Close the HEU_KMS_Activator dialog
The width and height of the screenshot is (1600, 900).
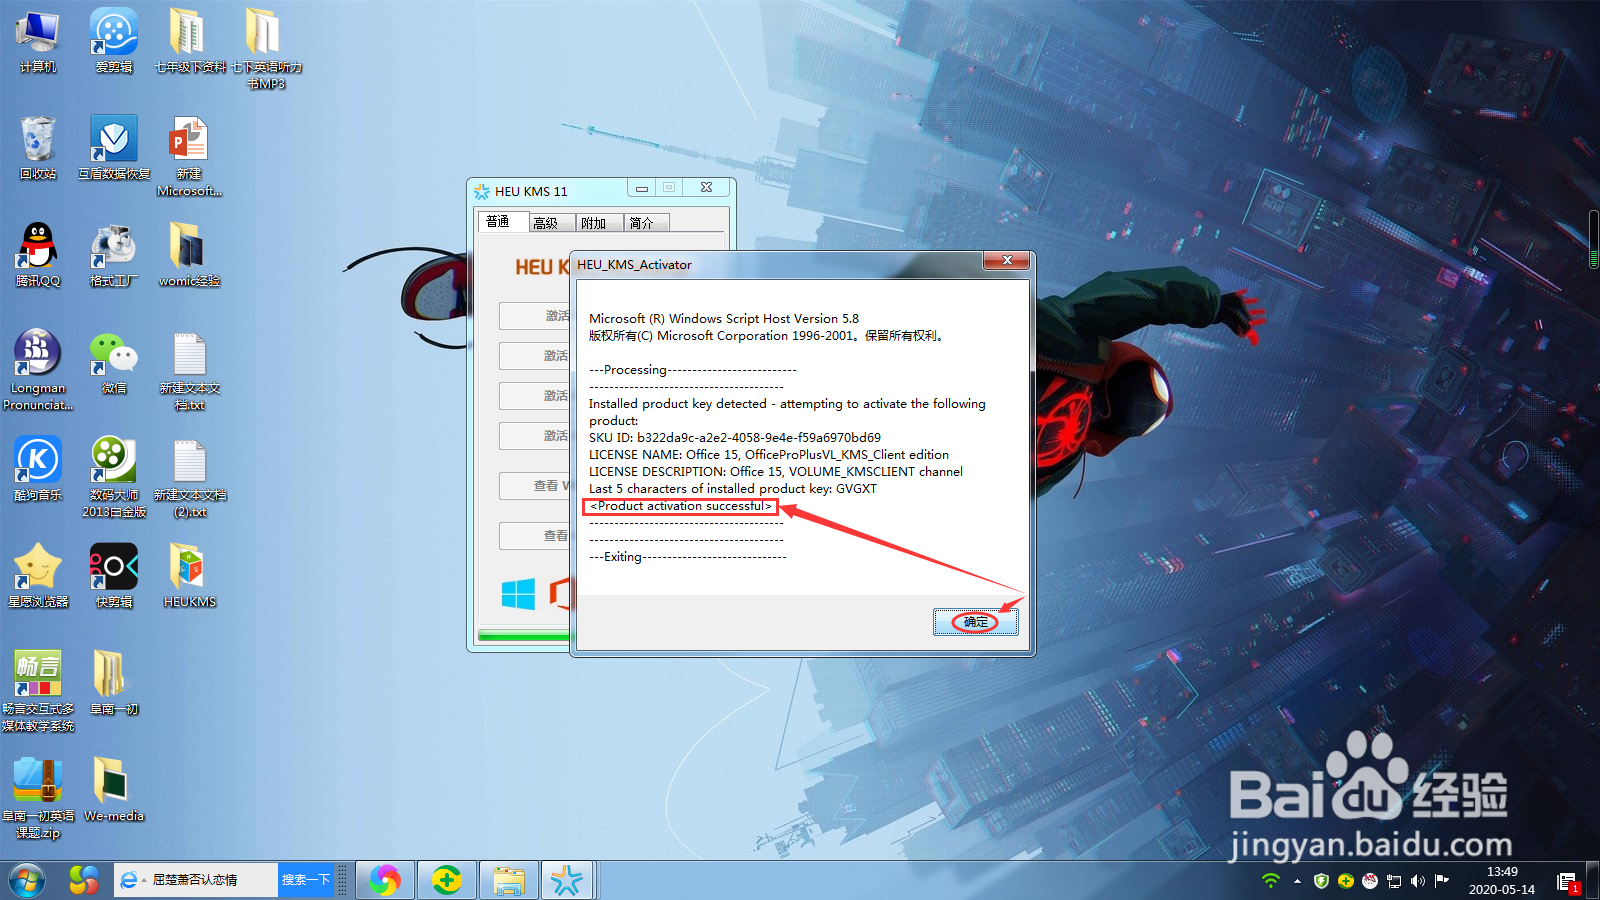coord(1006,261)
